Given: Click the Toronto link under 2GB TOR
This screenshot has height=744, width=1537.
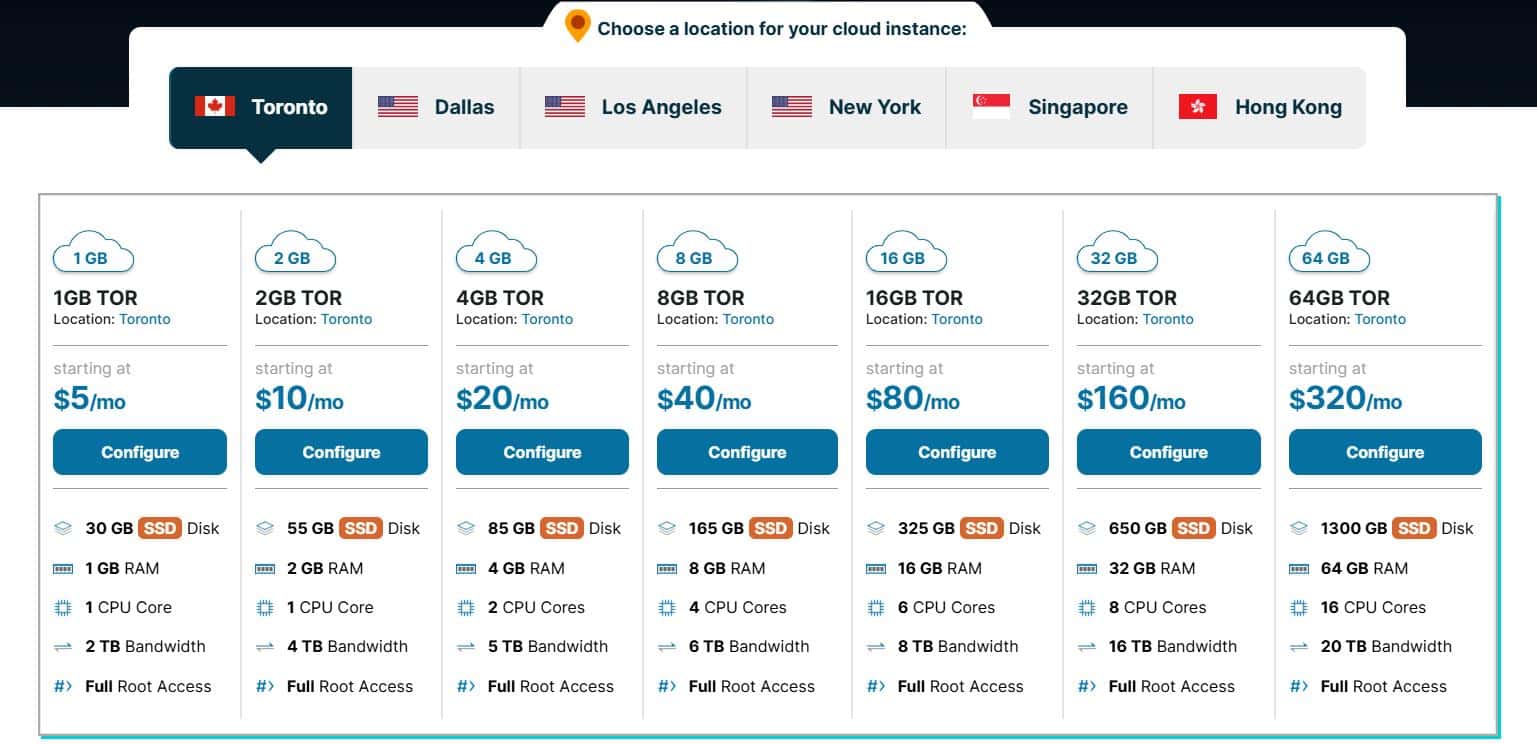Looking at the screenshot, I should 346,319.
